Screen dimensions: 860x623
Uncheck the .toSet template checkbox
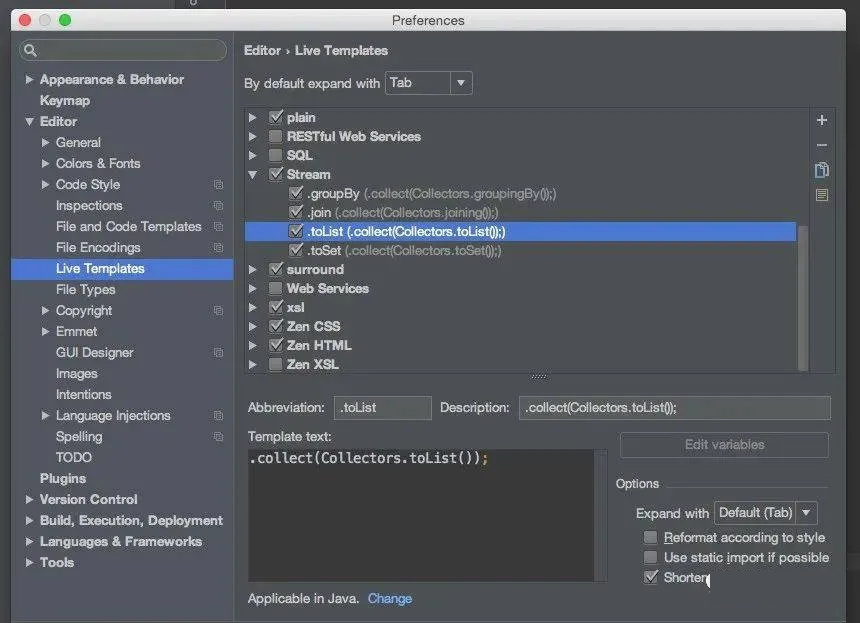click(x=296, y=250)
